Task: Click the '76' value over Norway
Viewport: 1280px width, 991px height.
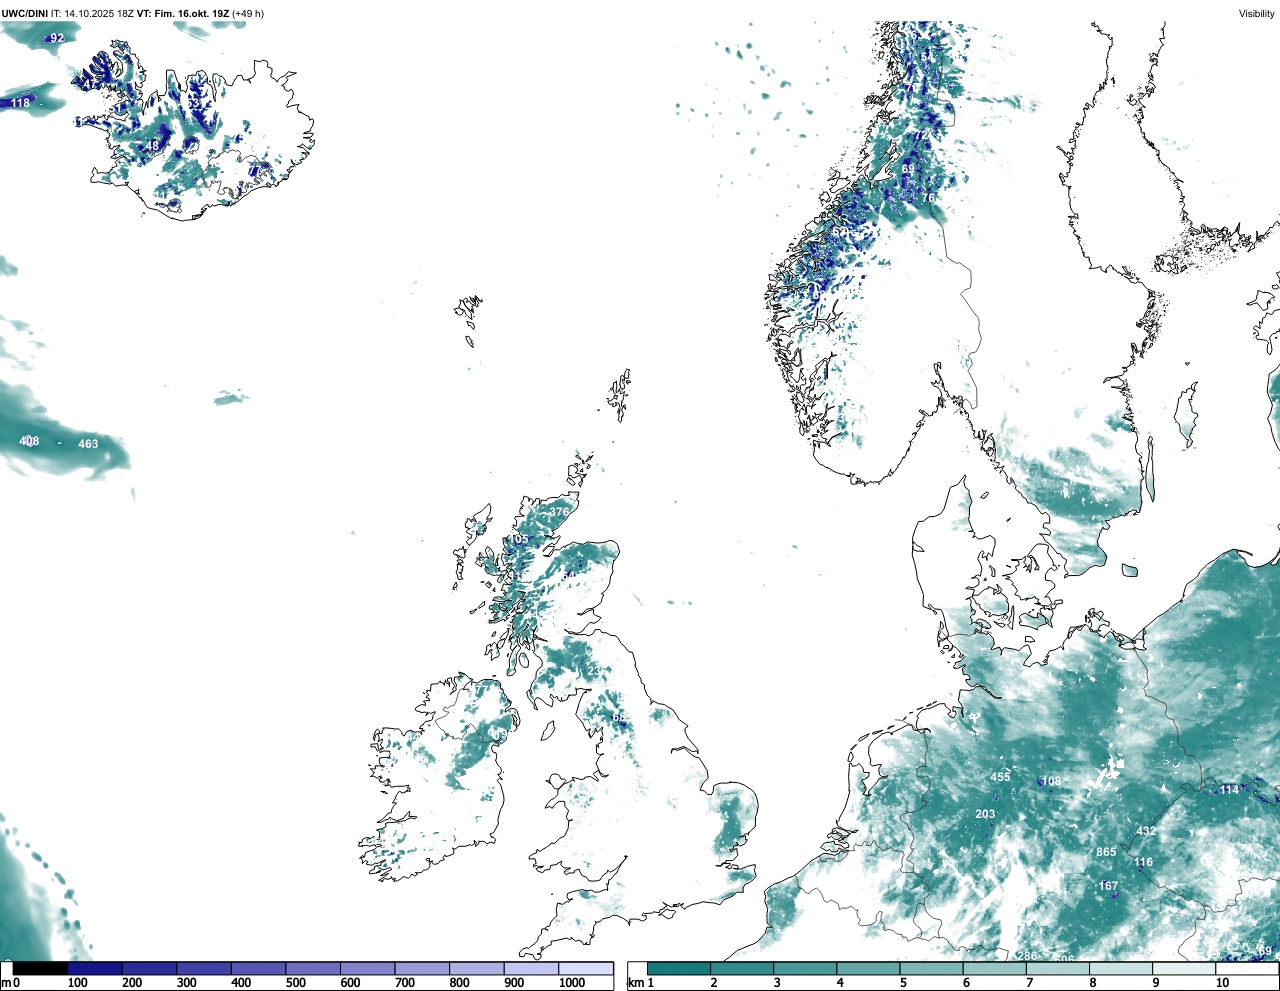Action: point(928,198)
